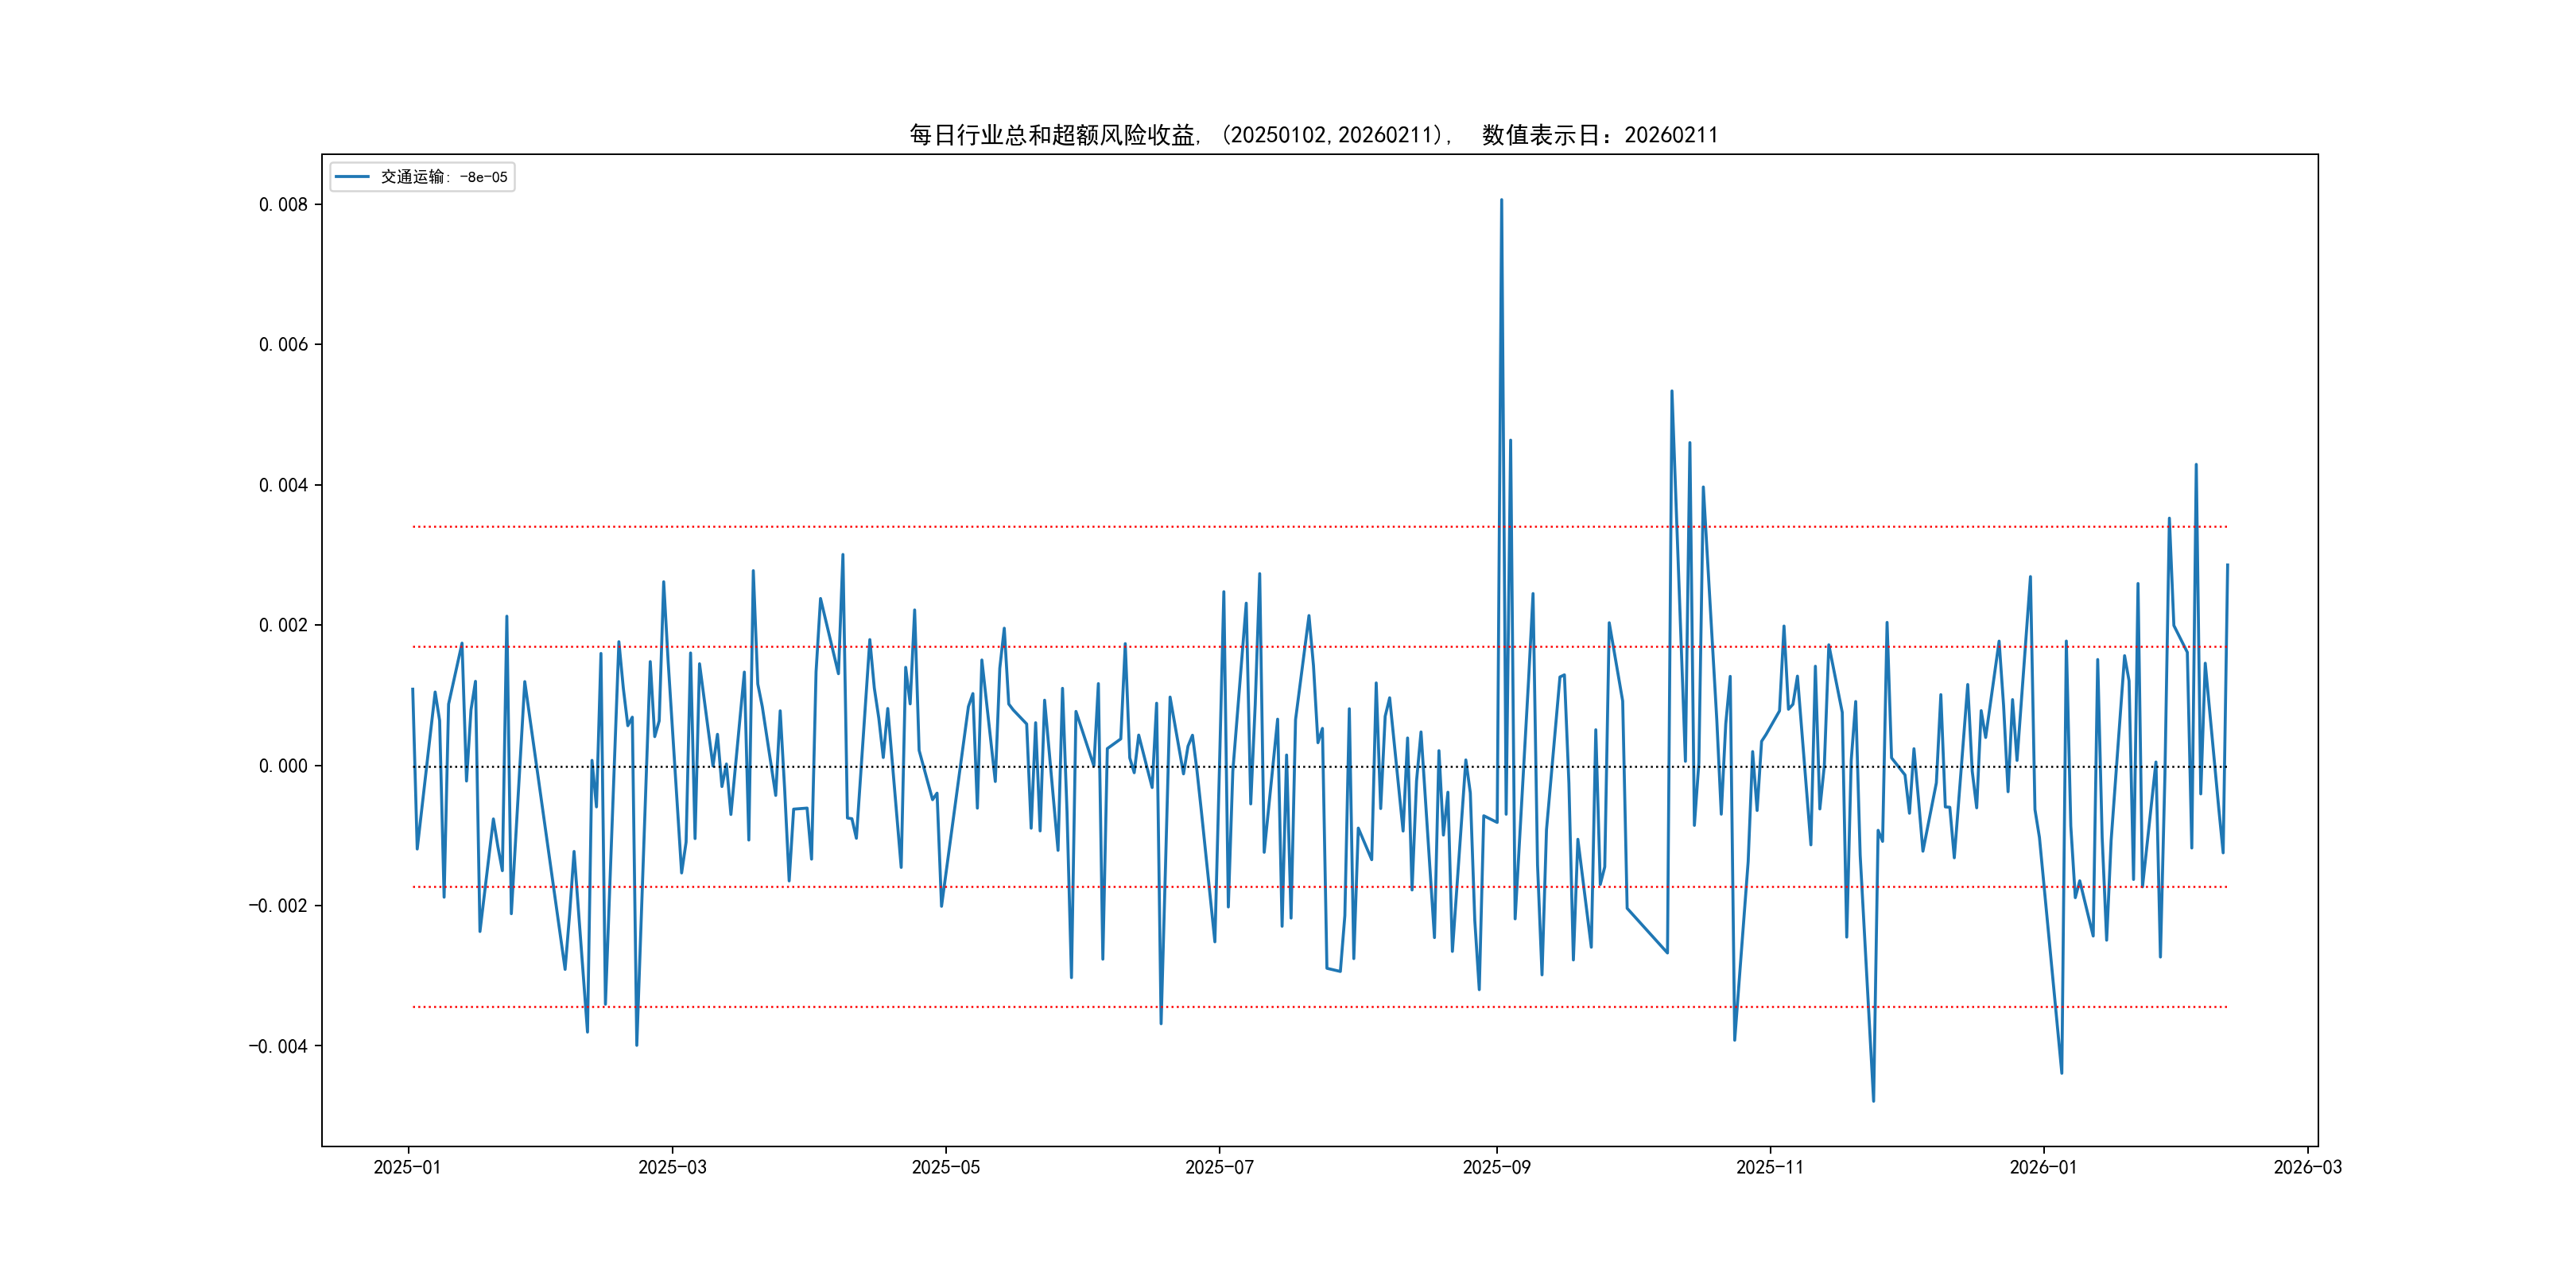Image resolution: width=2576 pixels, height=1288 pixels.
Task: Click the chart title 每日行业总和超额风险收益
Action: click(1313, 135)
